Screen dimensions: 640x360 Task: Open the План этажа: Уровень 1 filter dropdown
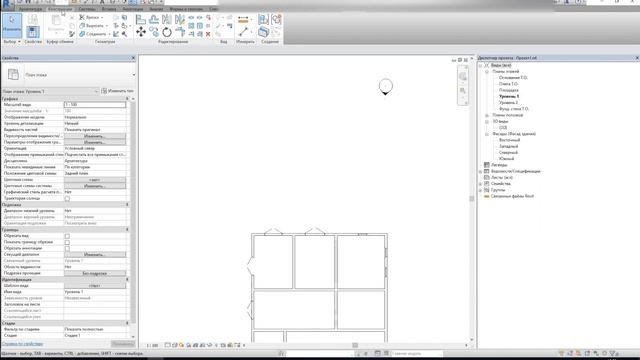pos(96,91)
